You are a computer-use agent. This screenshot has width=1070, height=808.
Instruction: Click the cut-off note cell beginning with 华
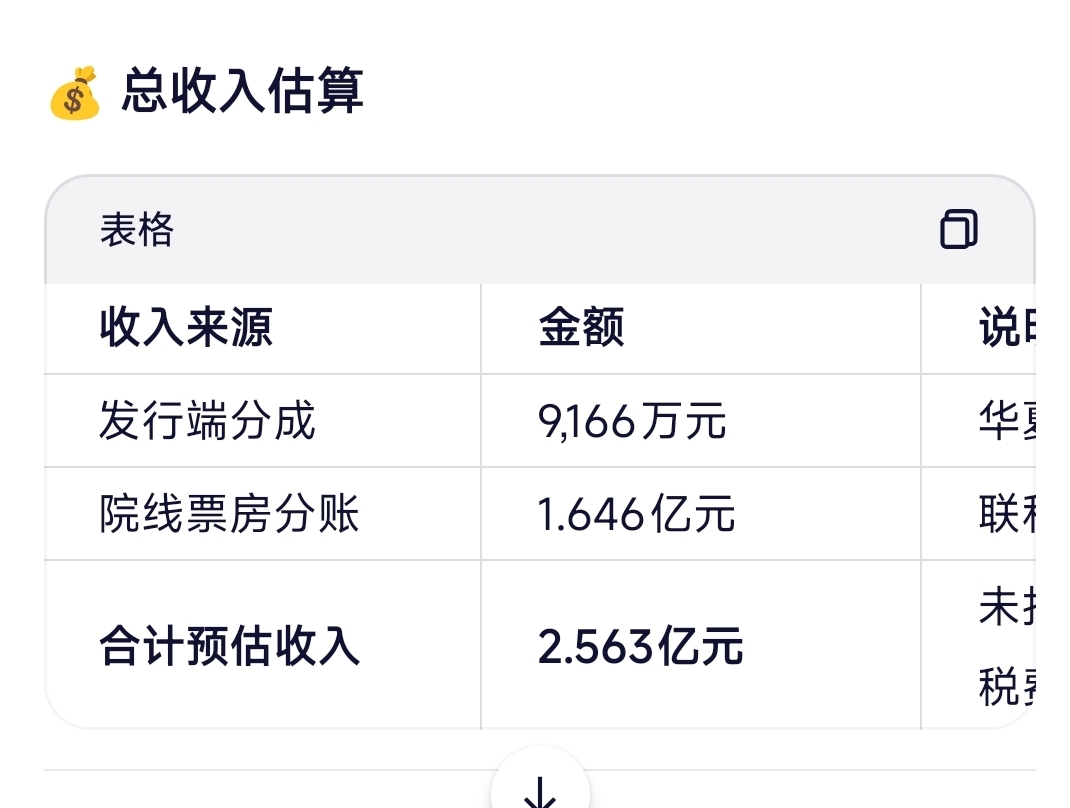point(1004,421)
